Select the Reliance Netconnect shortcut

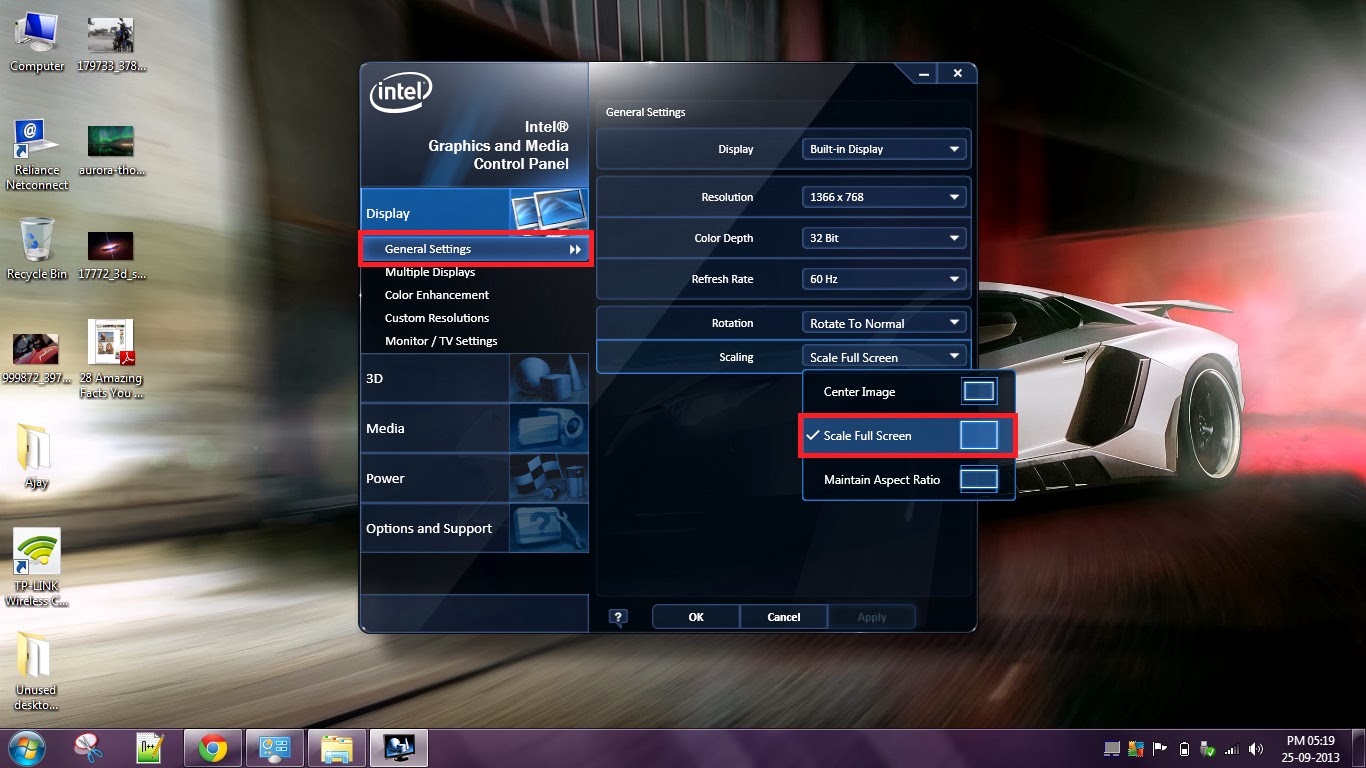pos(37,155)
